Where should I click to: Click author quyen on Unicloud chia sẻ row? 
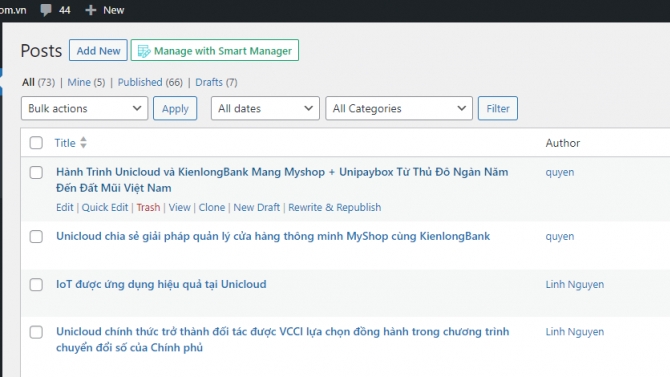click(560, 236)
